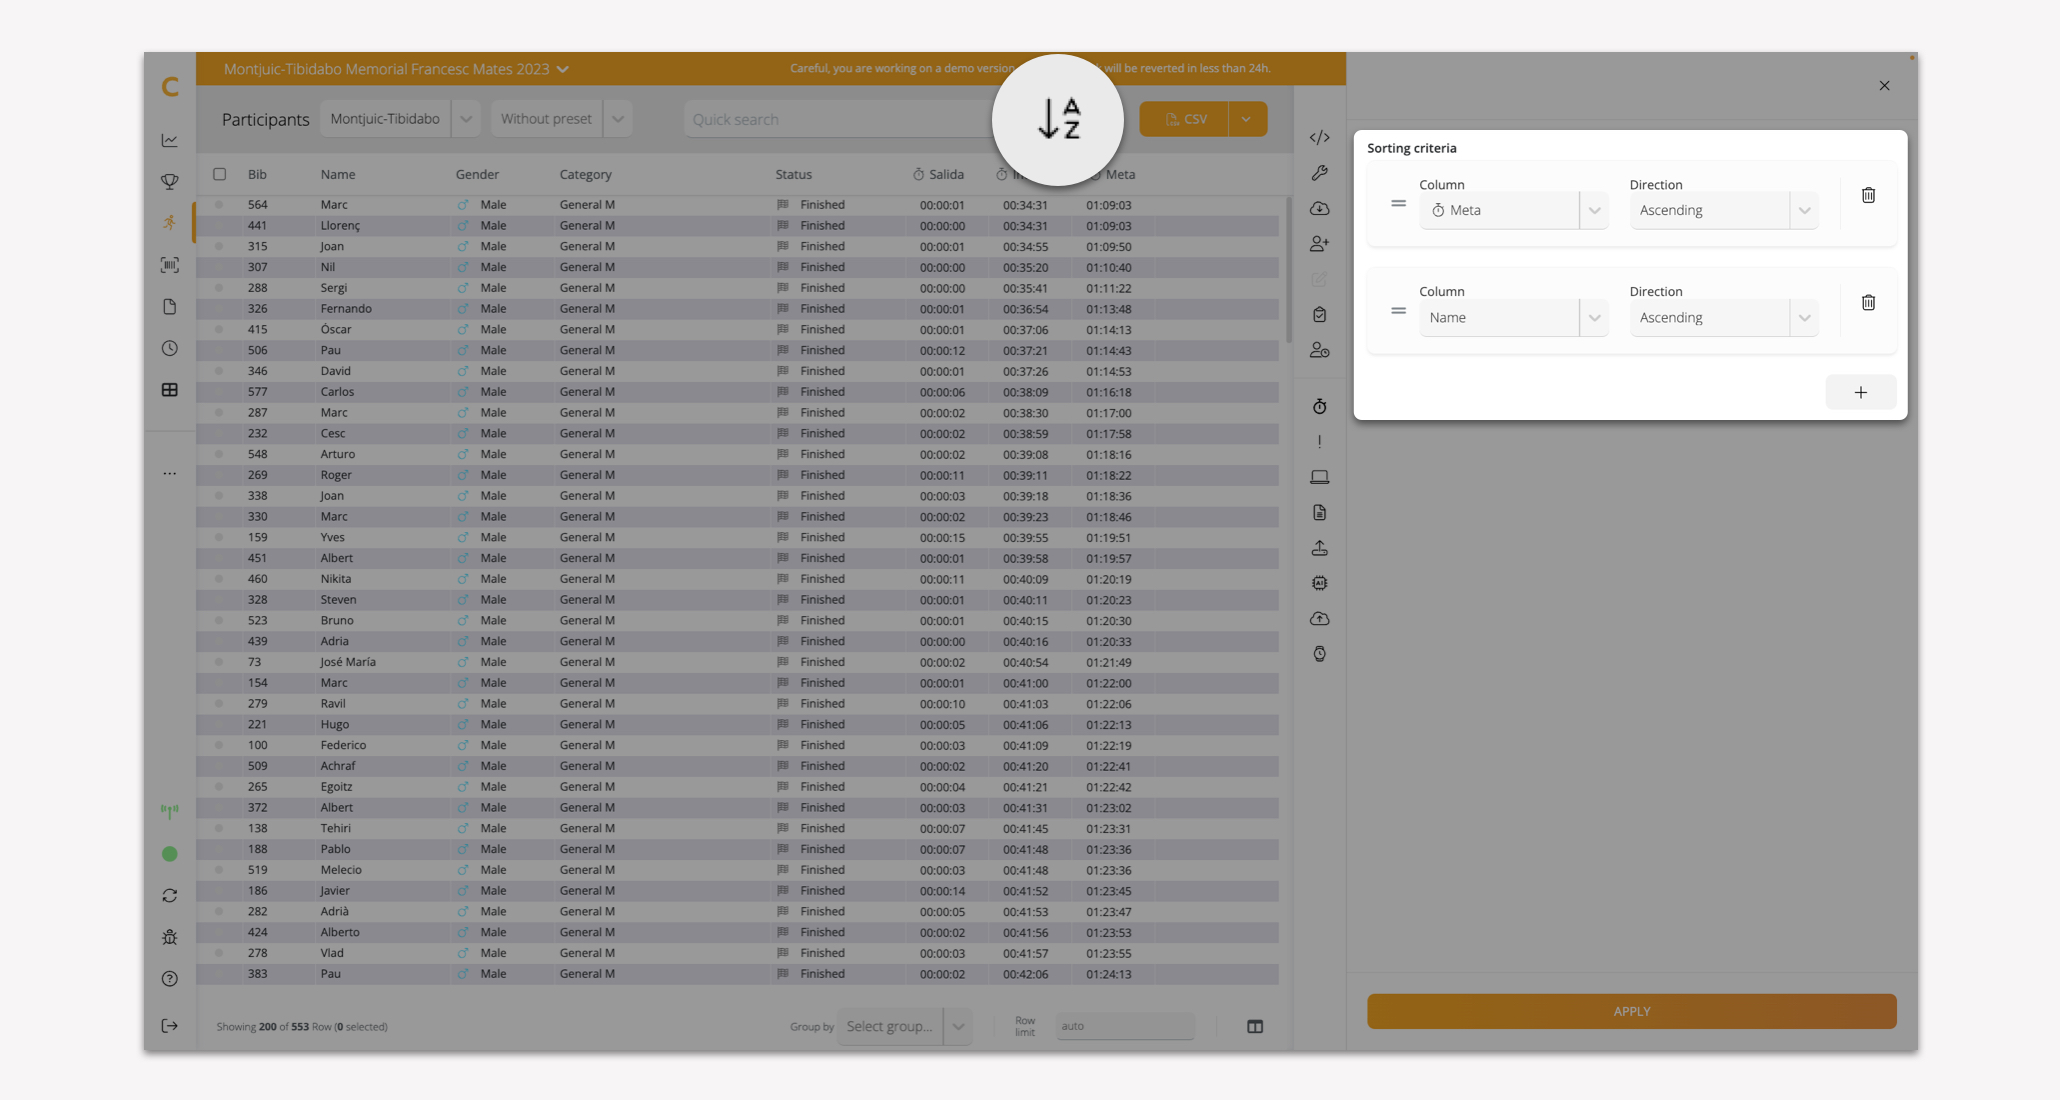Click the logout icon at sidebar bottom

[x=170, y=1026]
